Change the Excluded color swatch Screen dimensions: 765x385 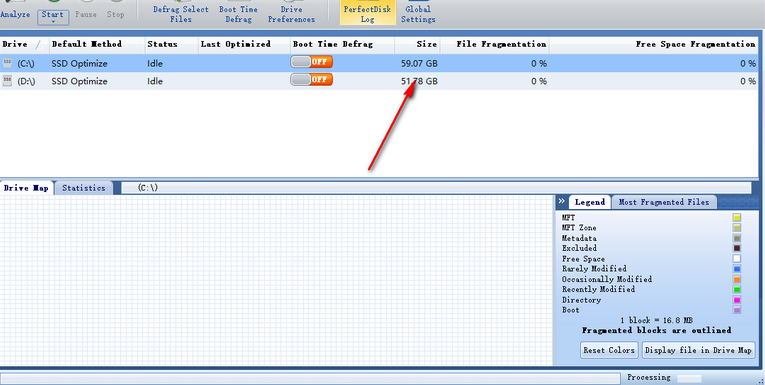(737, 248)
